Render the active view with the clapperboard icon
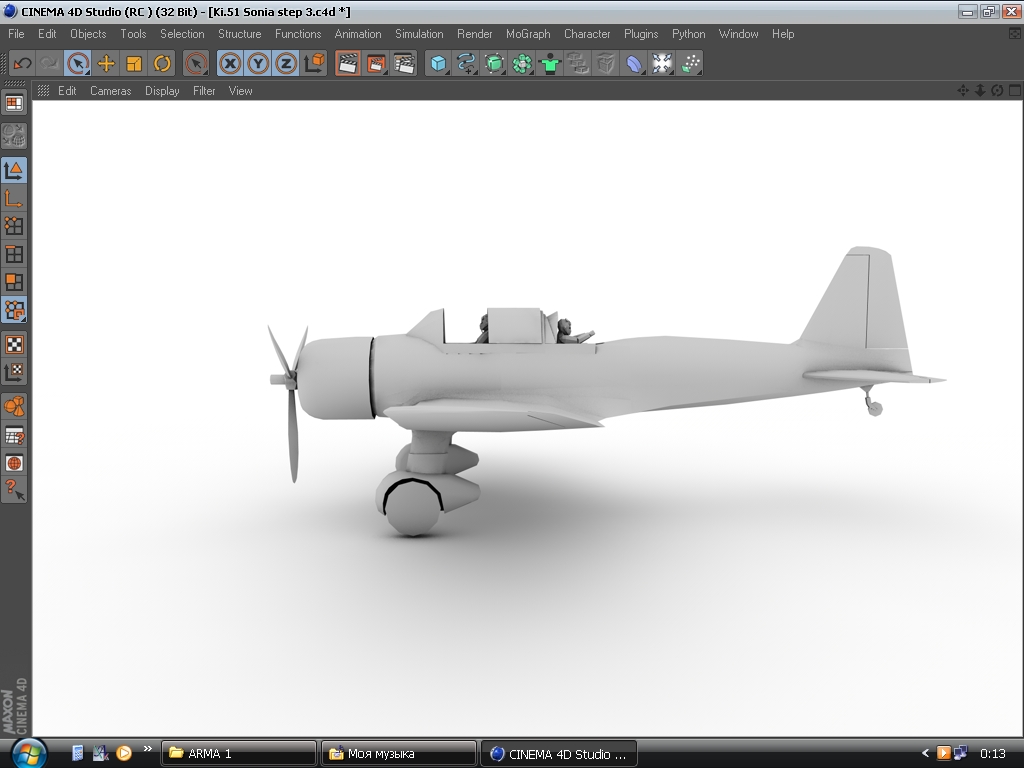This screenshot has width=1024, height=768. (x=348, y=63)
